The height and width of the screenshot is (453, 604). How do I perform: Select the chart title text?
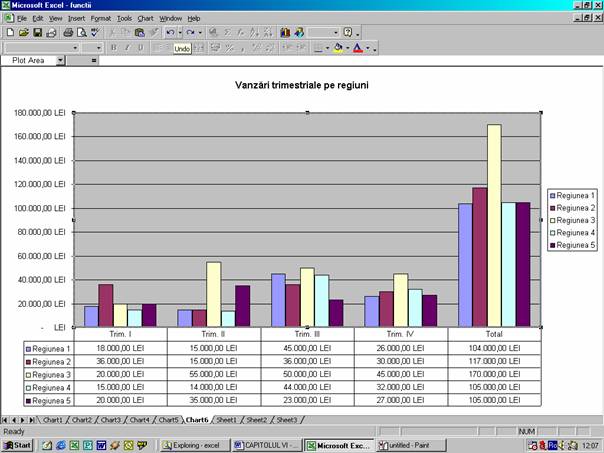coord(301,86)
